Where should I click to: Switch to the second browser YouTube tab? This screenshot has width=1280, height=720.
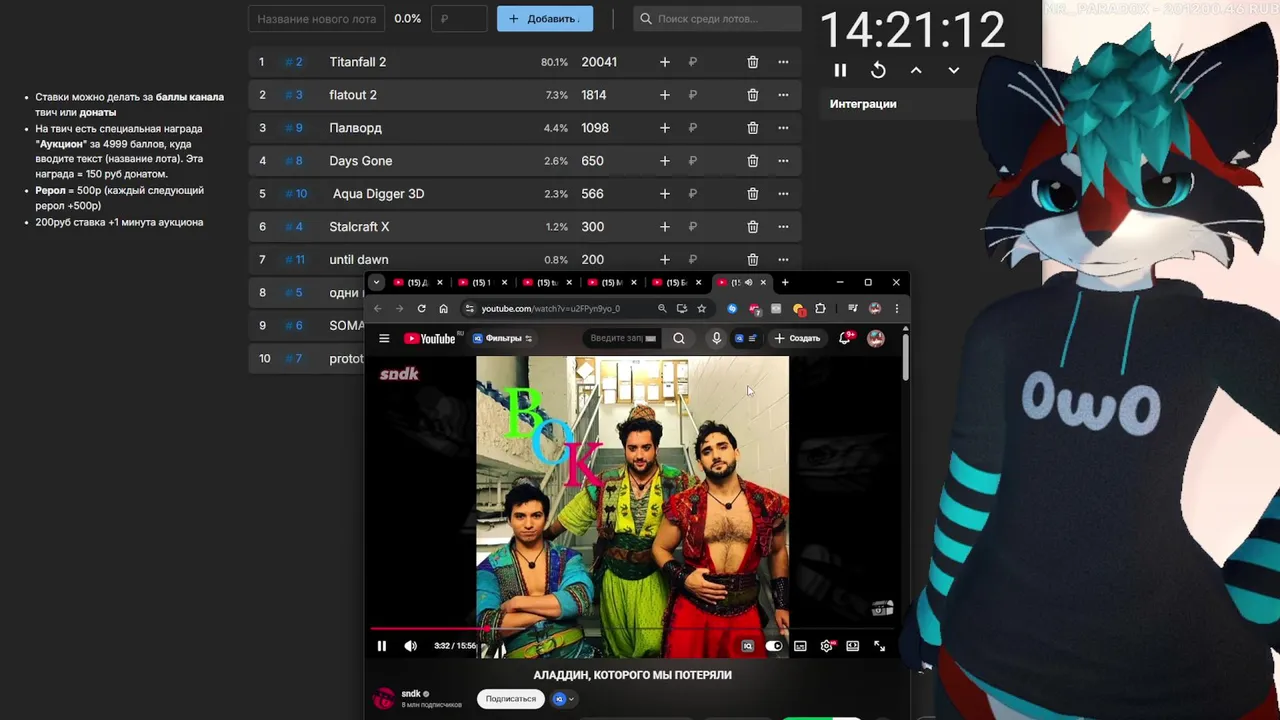[x=482, y=283]
